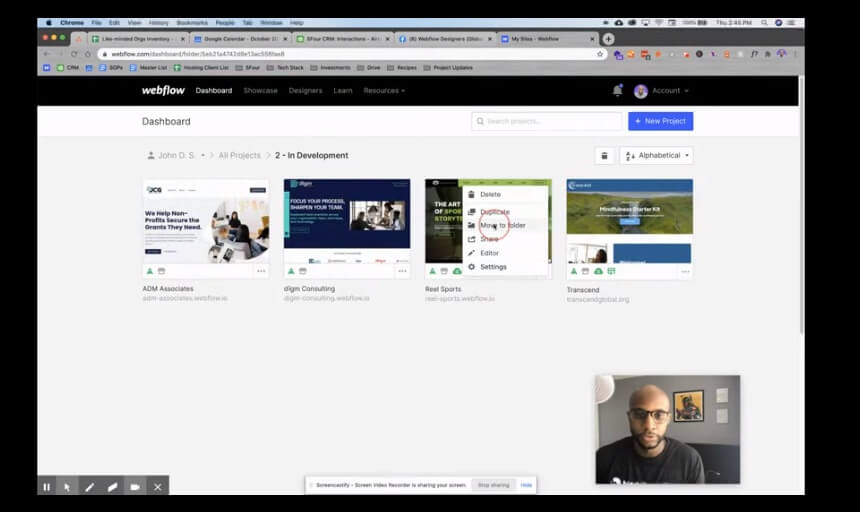Open the Alphabetical sort dropdown
860x512 pixels.
[657, 156]
